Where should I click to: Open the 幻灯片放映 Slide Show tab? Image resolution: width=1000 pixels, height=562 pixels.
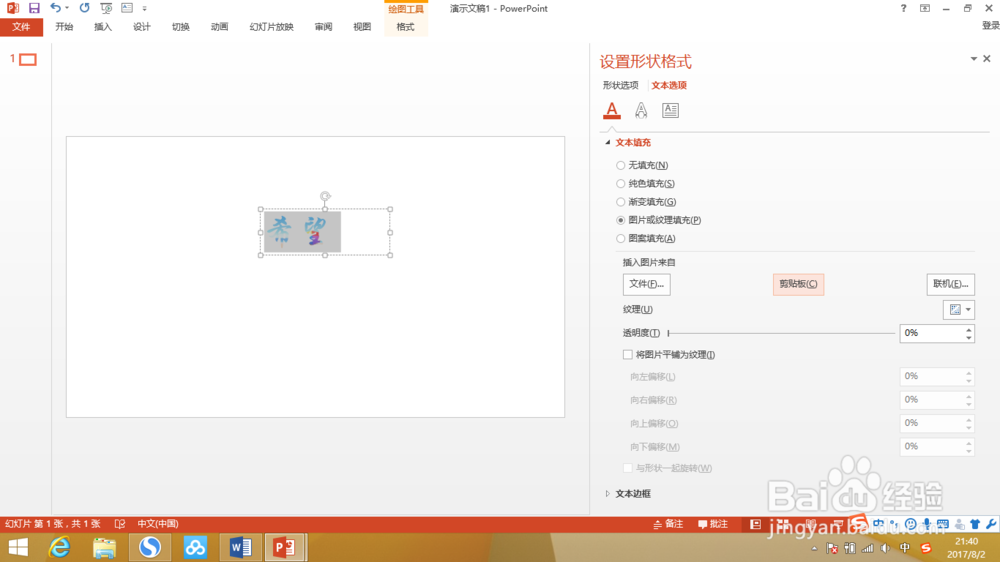[x=272, y=27]
